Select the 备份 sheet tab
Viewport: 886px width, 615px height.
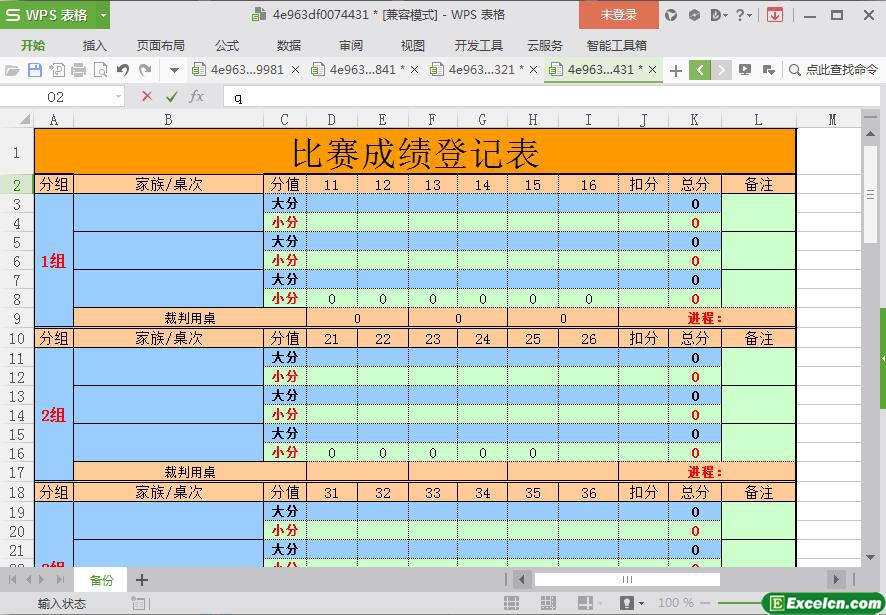tap(102, 580)
